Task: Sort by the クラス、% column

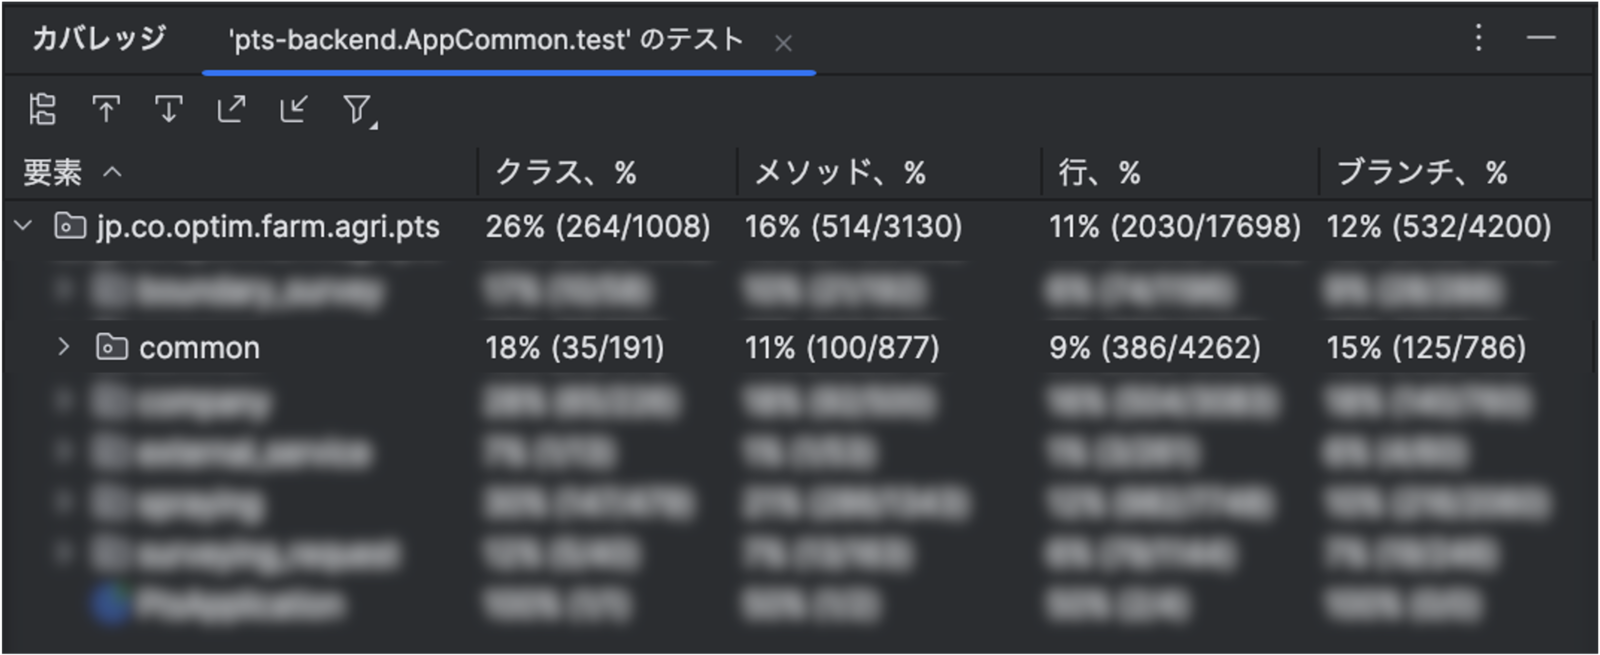Action: click(x=567, y=172)
